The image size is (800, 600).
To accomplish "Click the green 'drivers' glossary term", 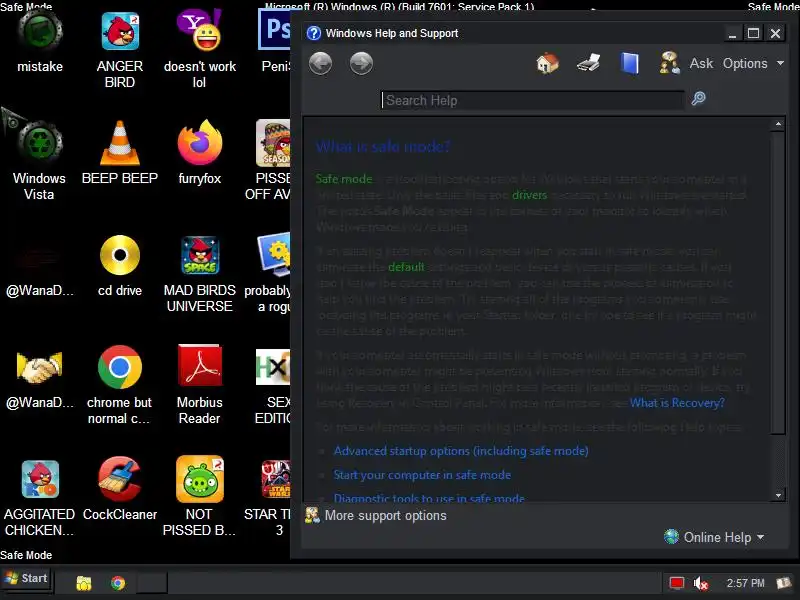I will tap(529, 195).
